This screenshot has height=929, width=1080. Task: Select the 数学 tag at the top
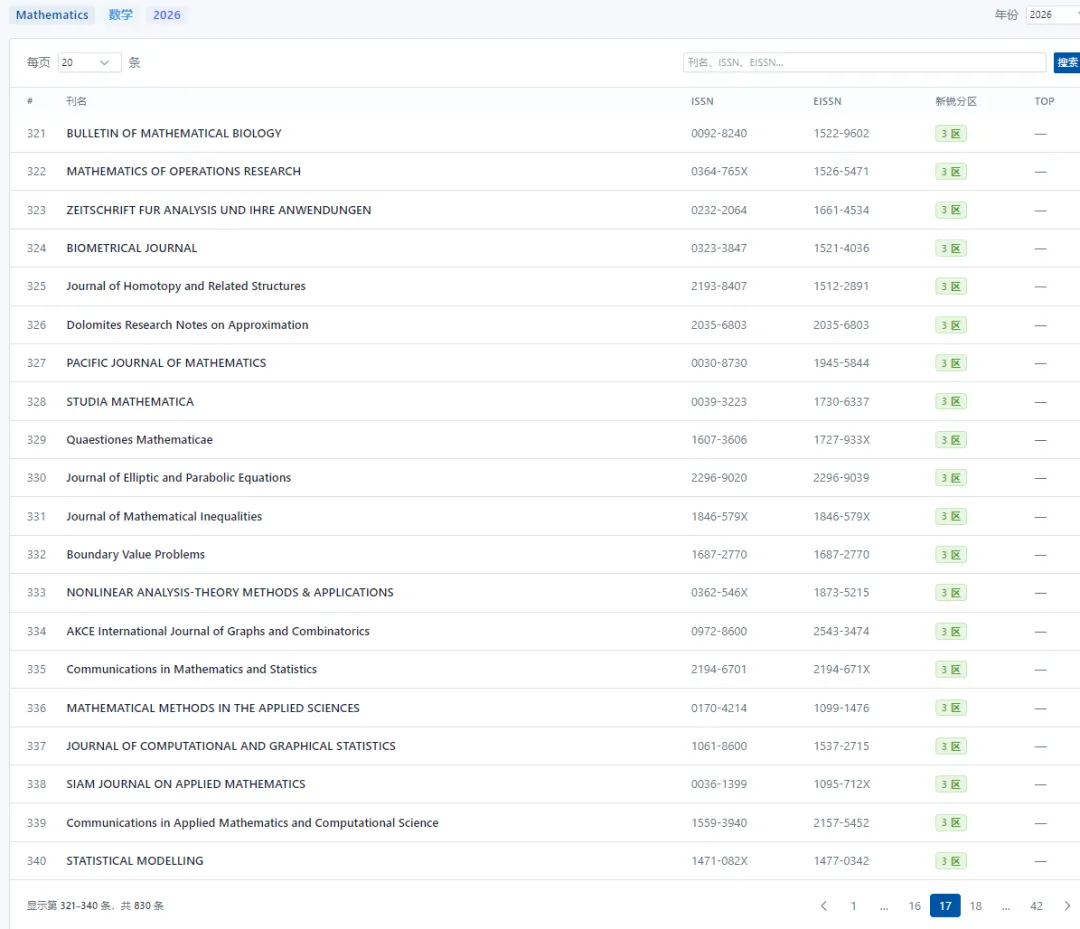coord(121,14)
